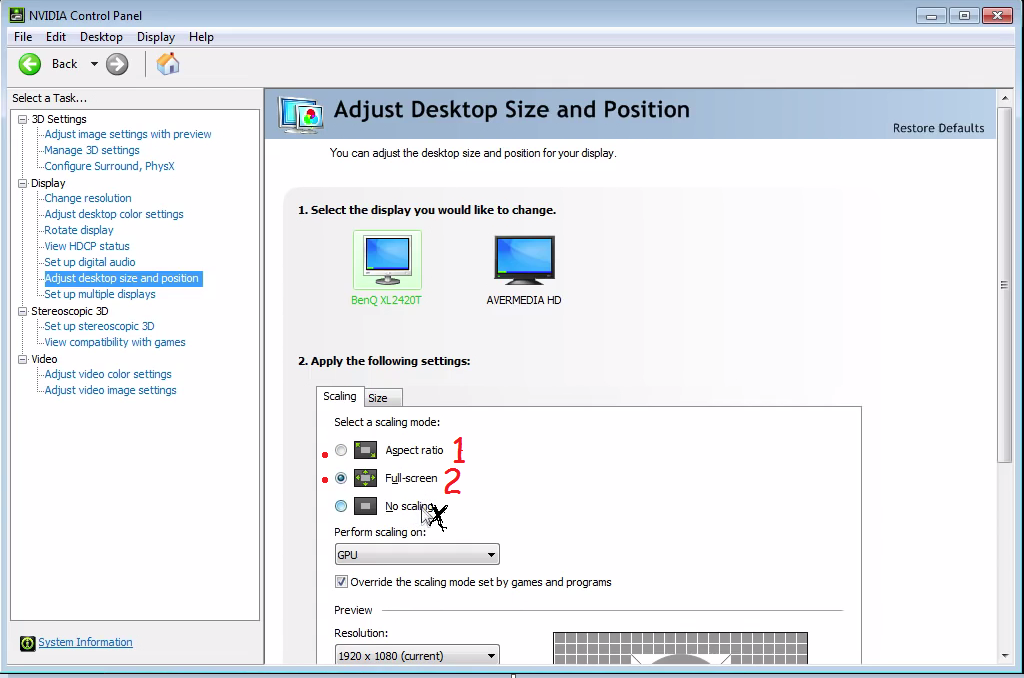Open the System Information link
This screenshot has width=1024, height=678.
pos(86,642)
